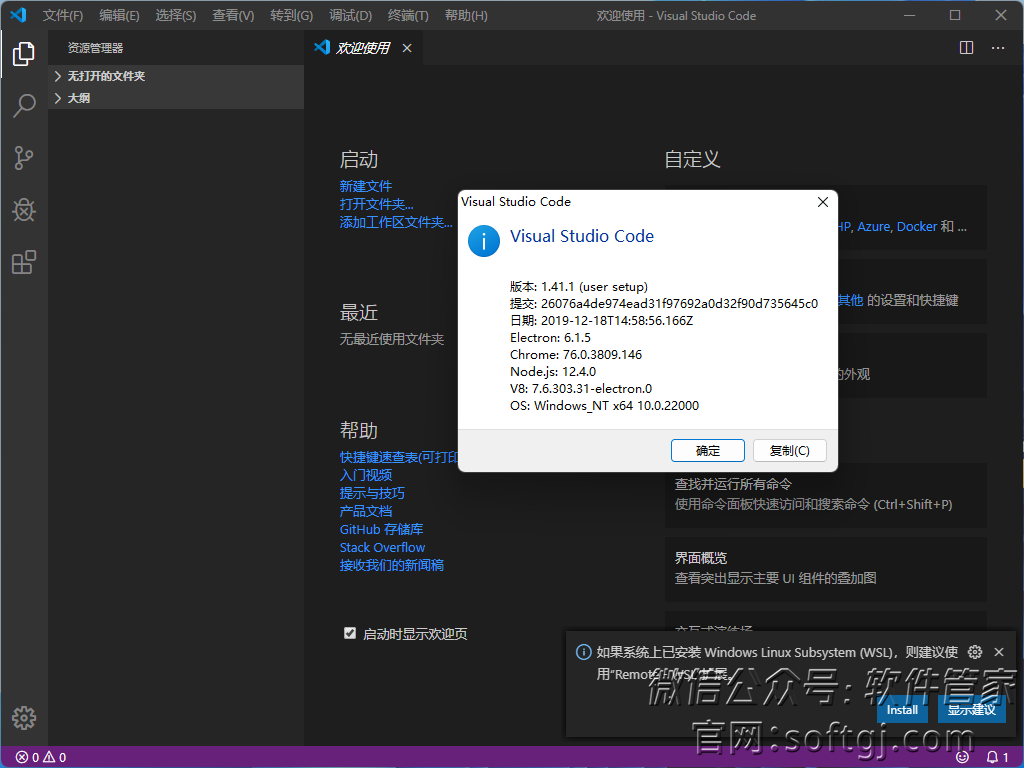The height and width of the screenshot is (768, 1024).
Task: Open the 调试(D) menu
Action: pyautogui.click(x=351, y=15)
